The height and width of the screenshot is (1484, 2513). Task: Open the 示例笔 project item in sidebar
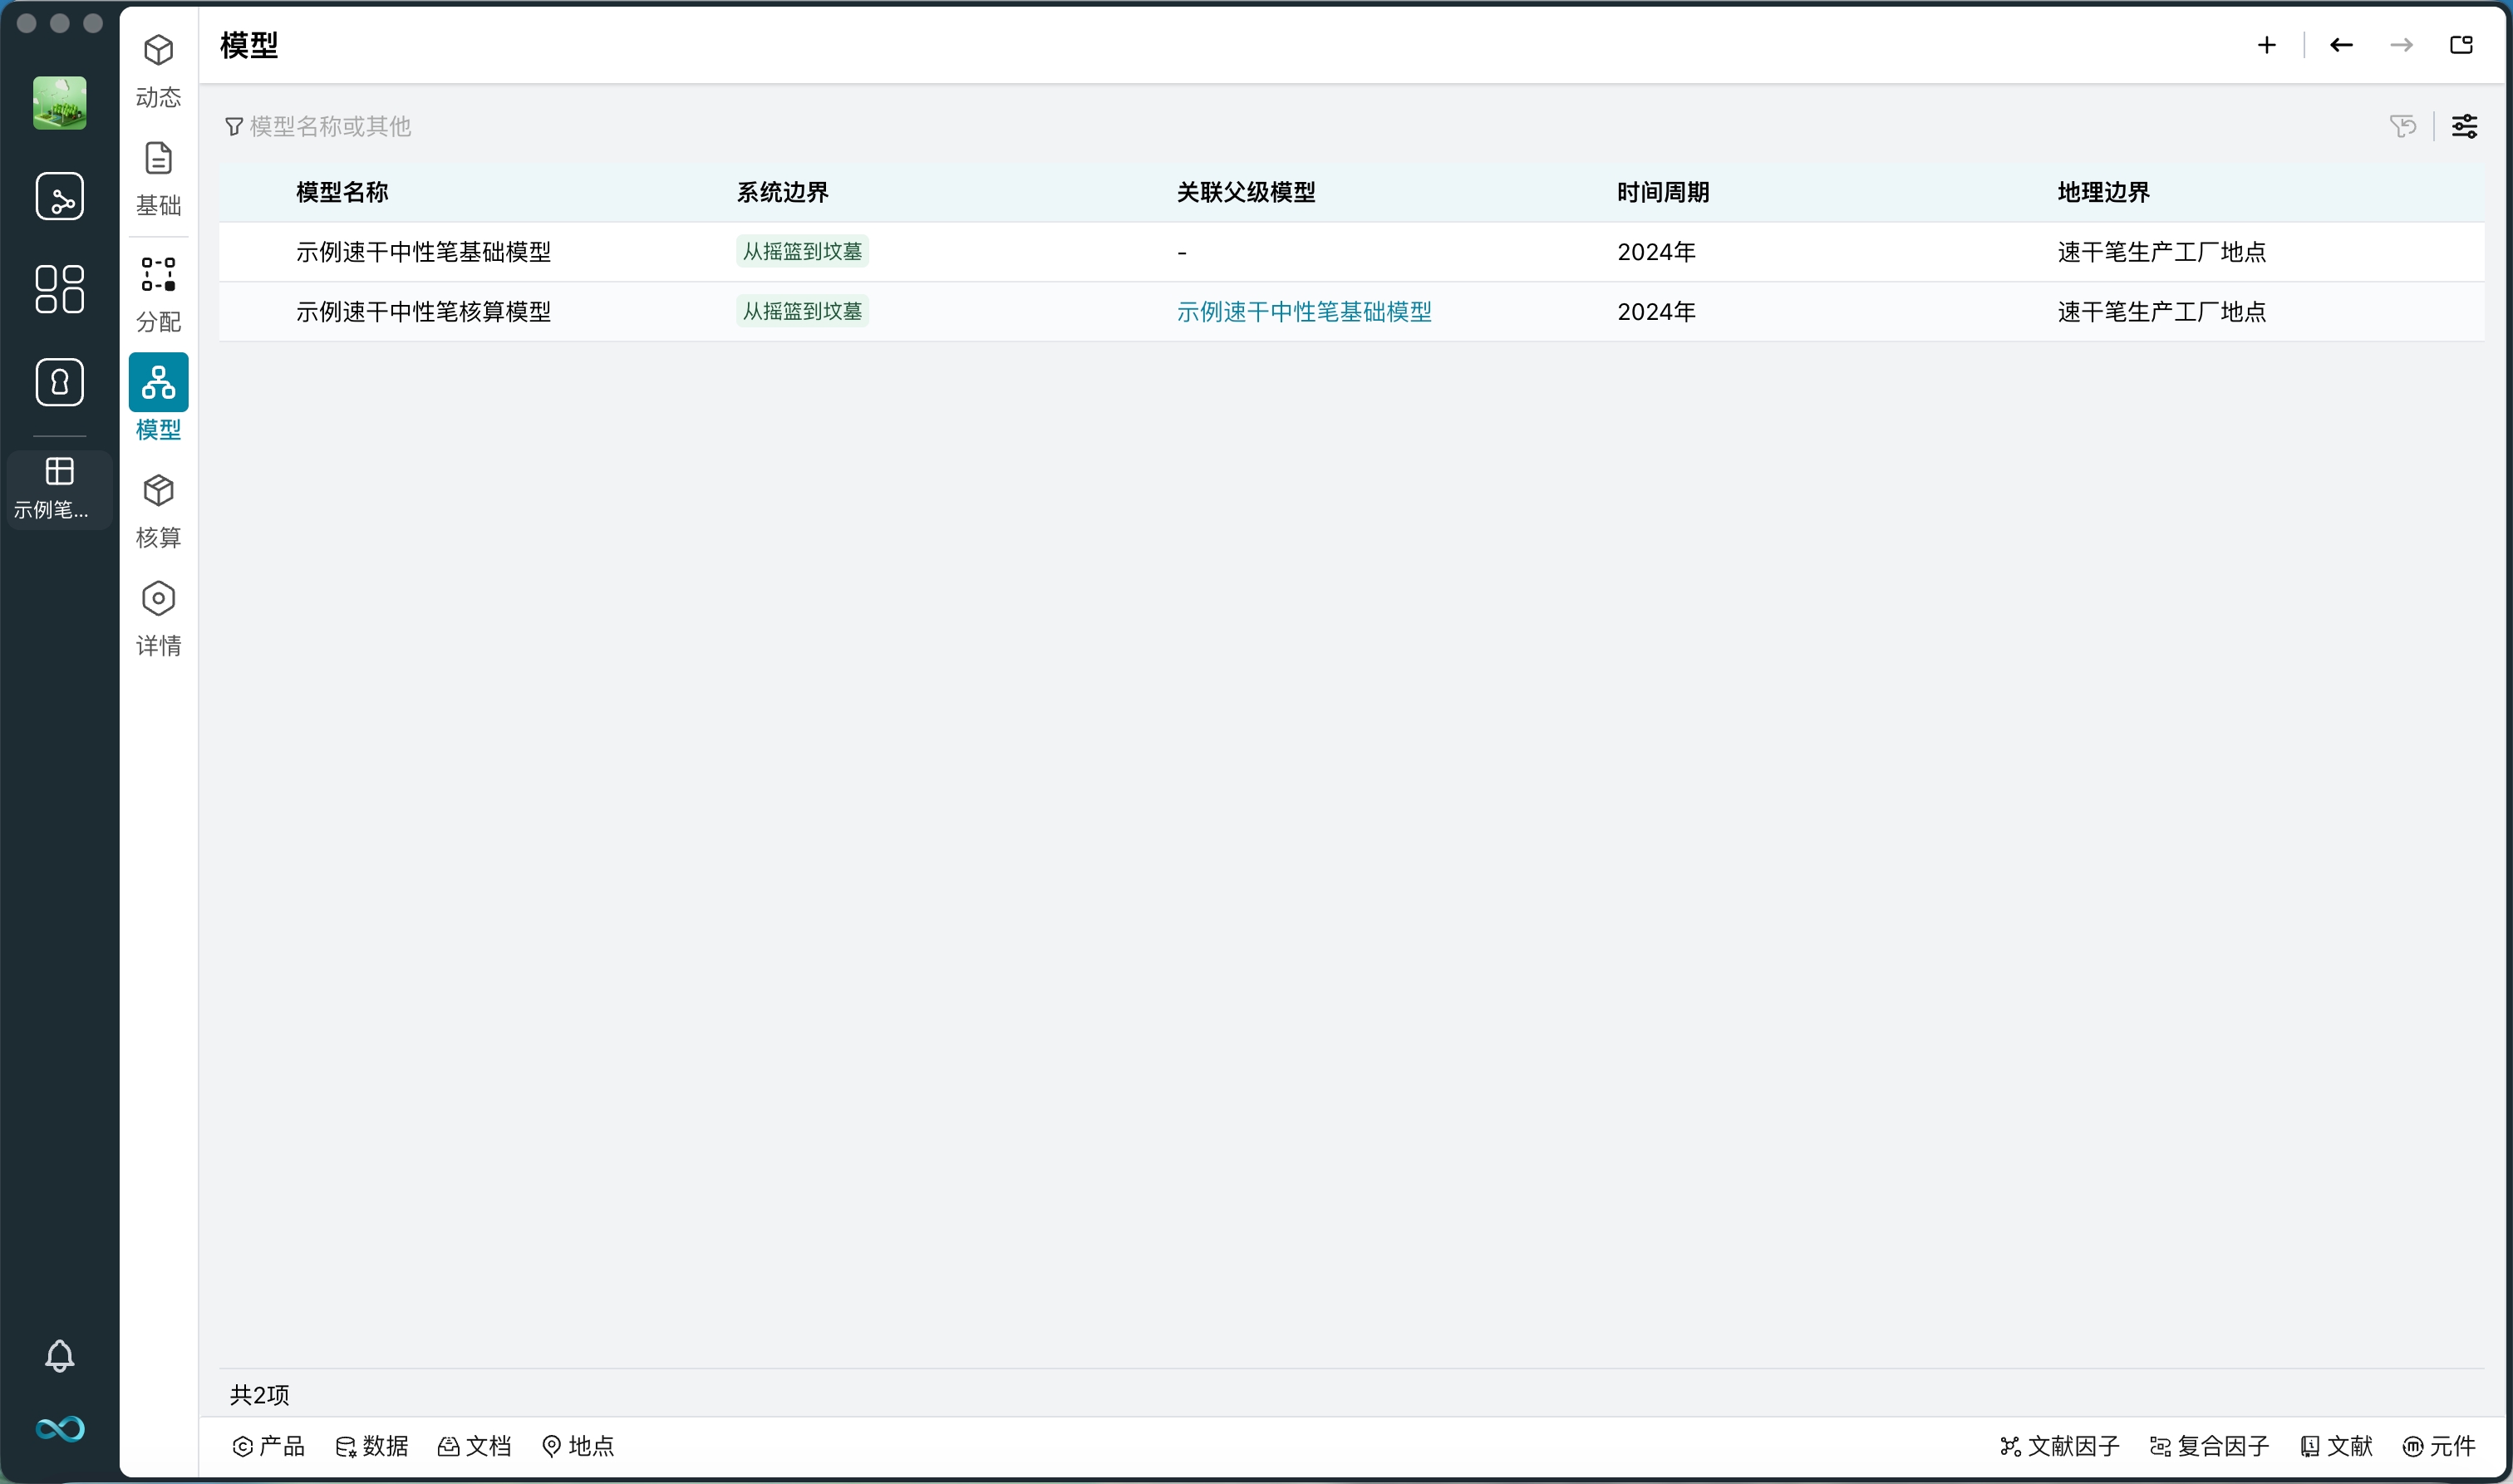click(x=59, y=488)
